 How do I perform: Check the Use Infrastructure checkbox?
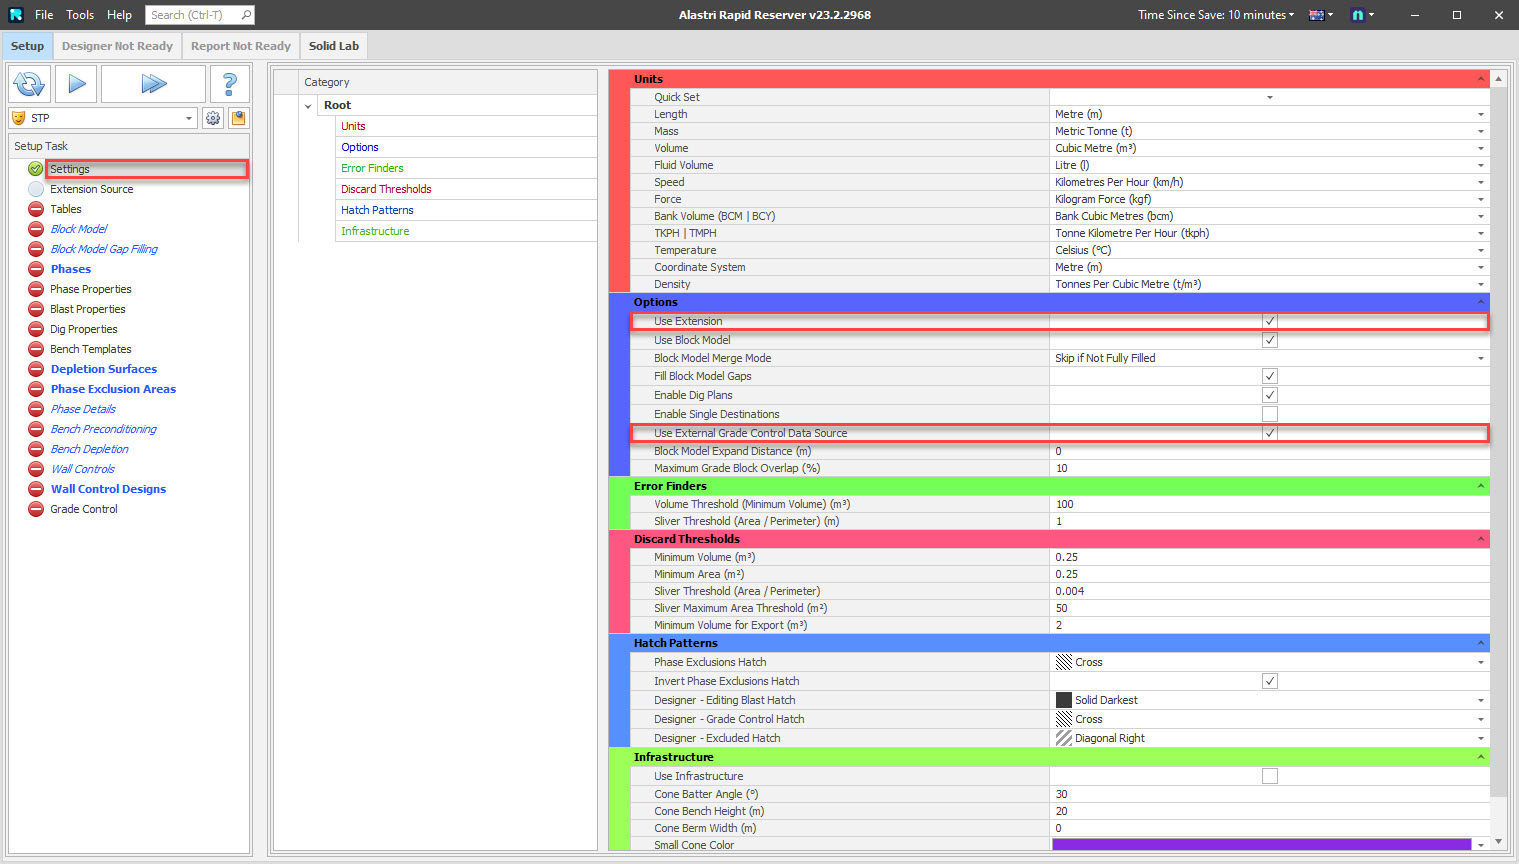tap(1269, 776)
